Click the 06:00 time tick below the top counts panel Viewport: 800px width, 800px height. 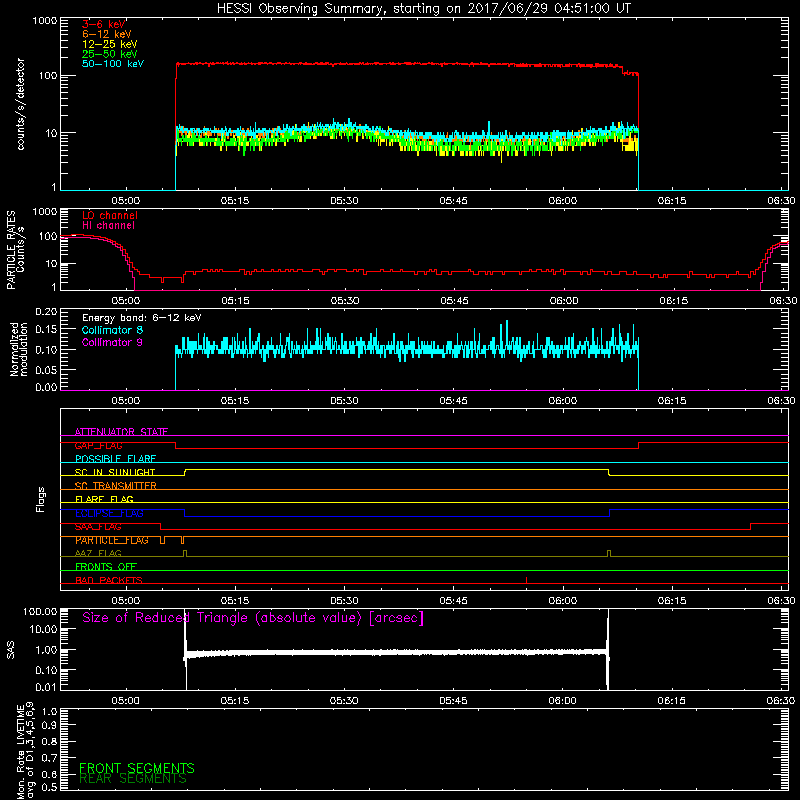(x=562, y=201)
